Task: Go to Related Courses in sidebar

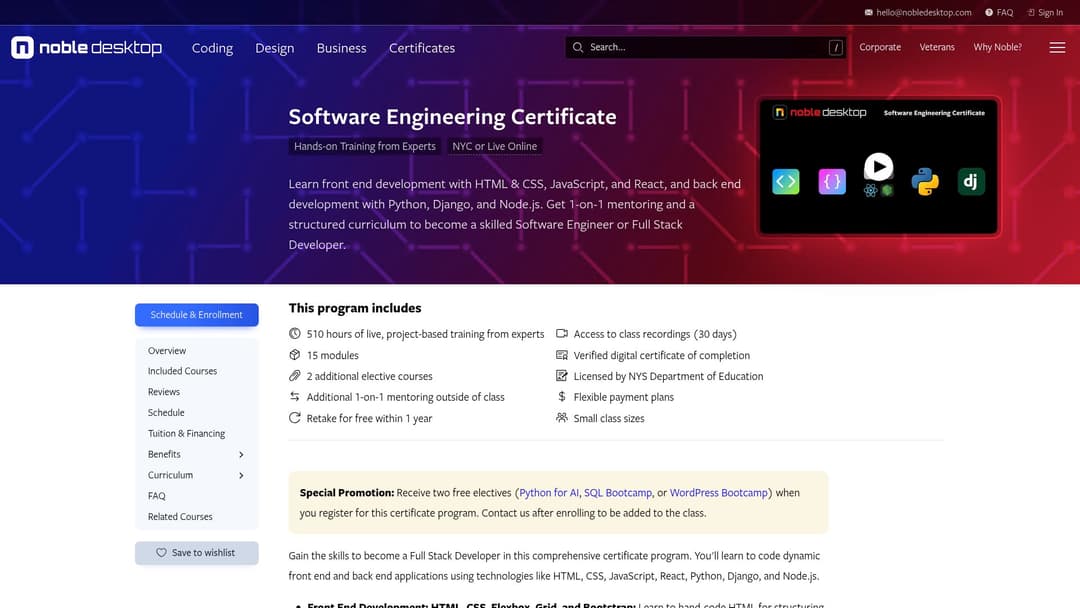Action: (180, 516)
